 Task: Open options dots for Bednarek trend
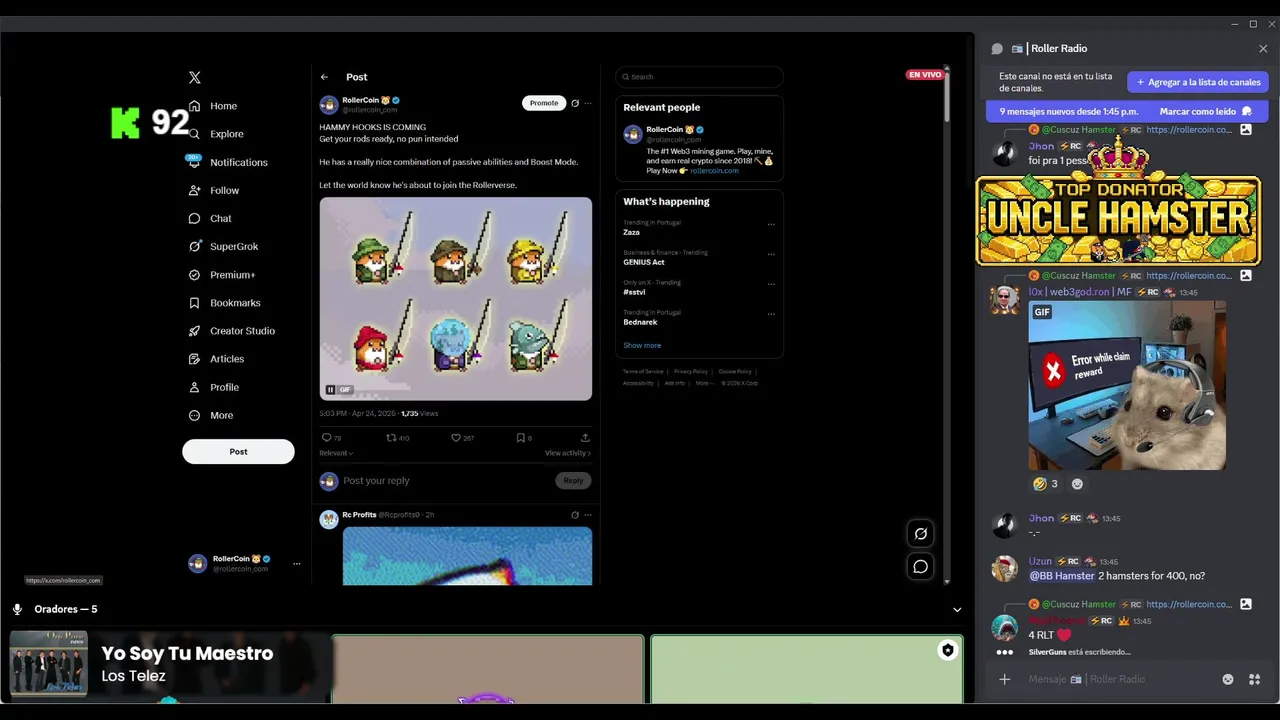[771, 315]
